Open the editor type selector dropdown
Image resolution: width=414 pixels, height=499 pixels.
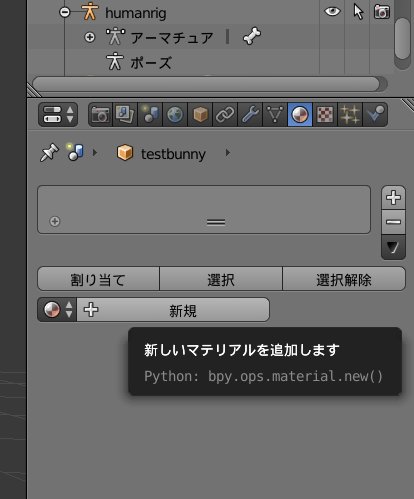pyautogui.click(x=58, y=115)
